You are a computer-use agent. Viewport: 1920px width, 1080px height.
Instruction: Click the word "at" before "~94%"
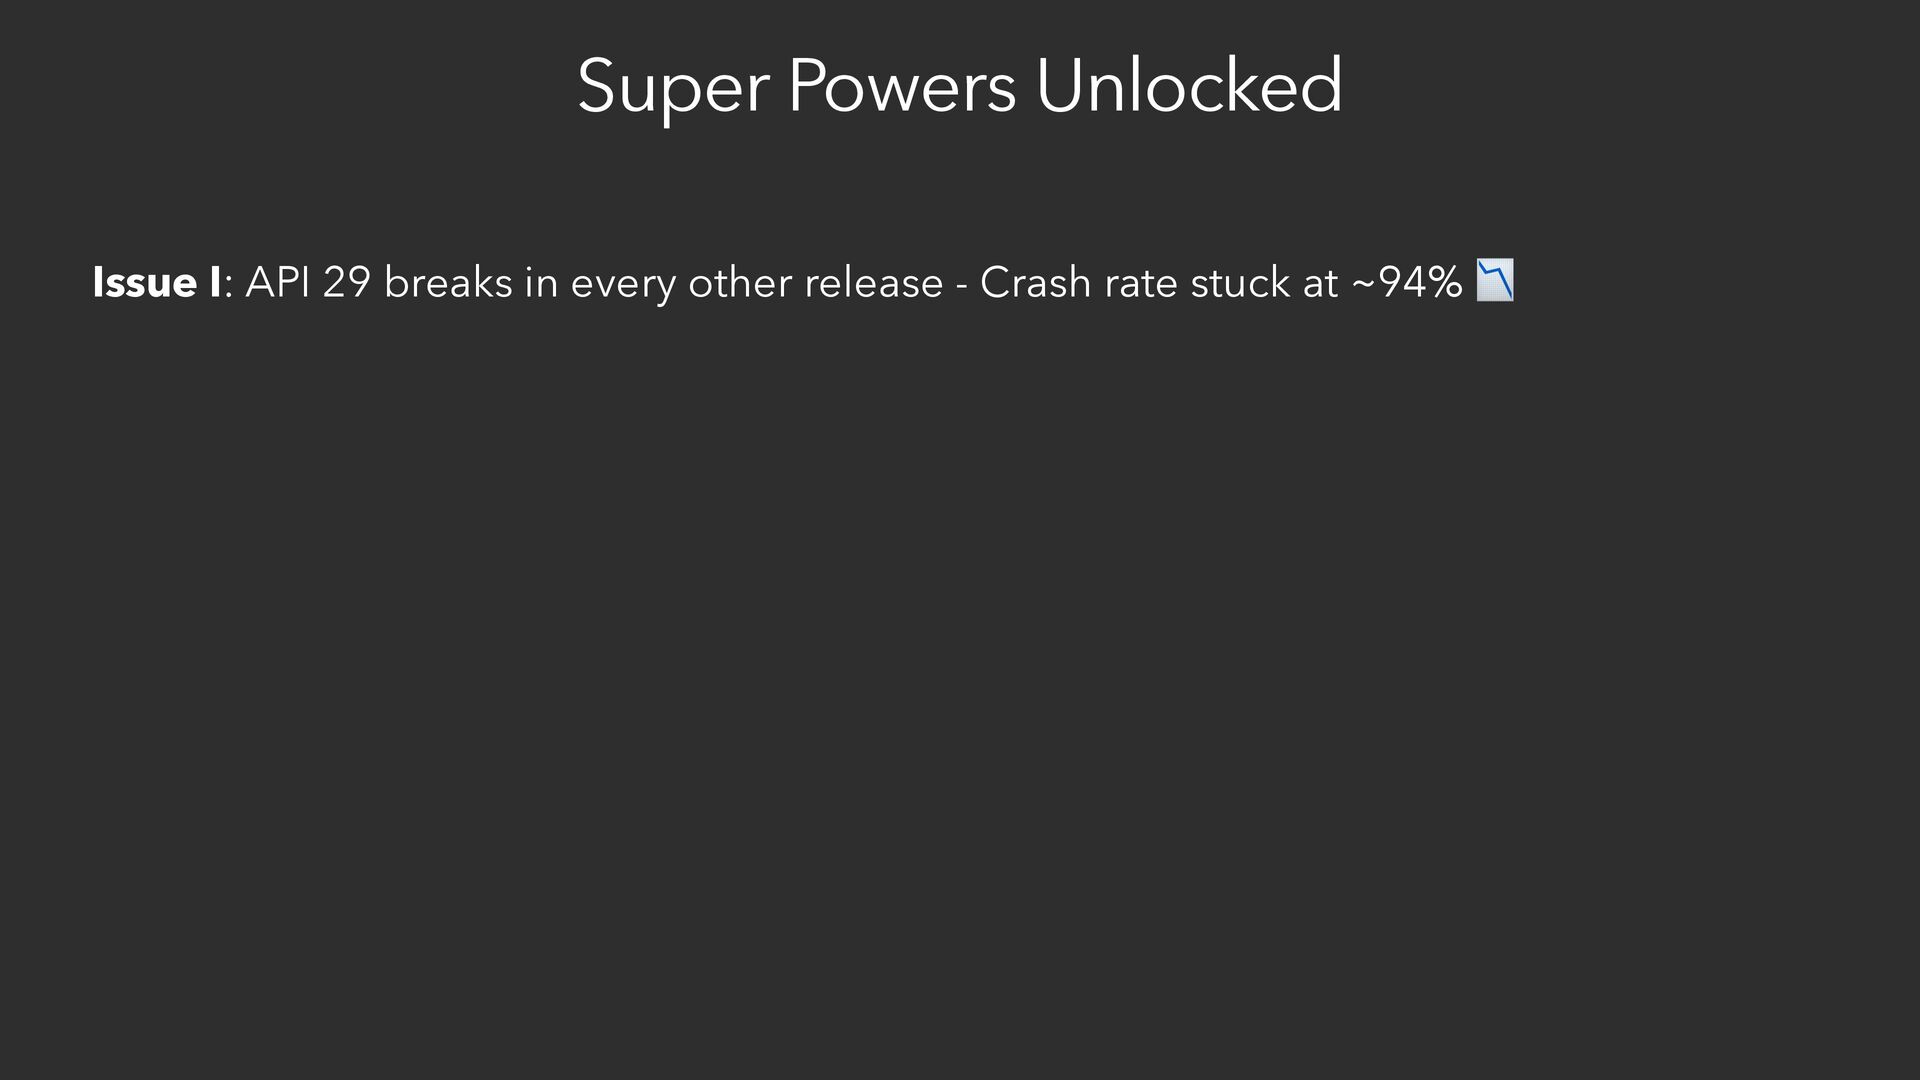(x=1320, y=284)
